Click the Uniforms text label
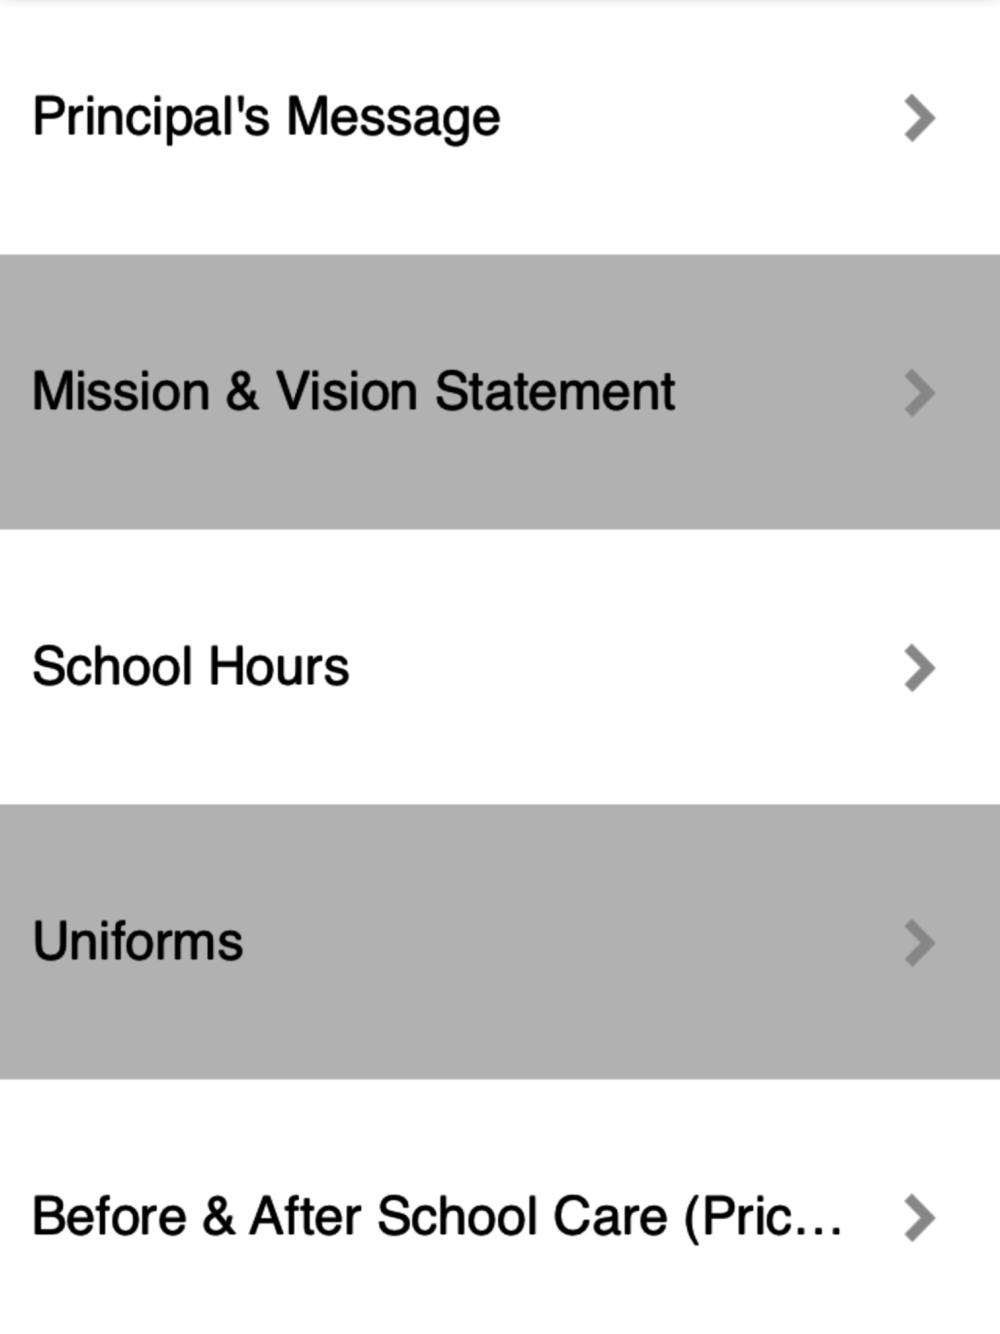 click(138, 942)
